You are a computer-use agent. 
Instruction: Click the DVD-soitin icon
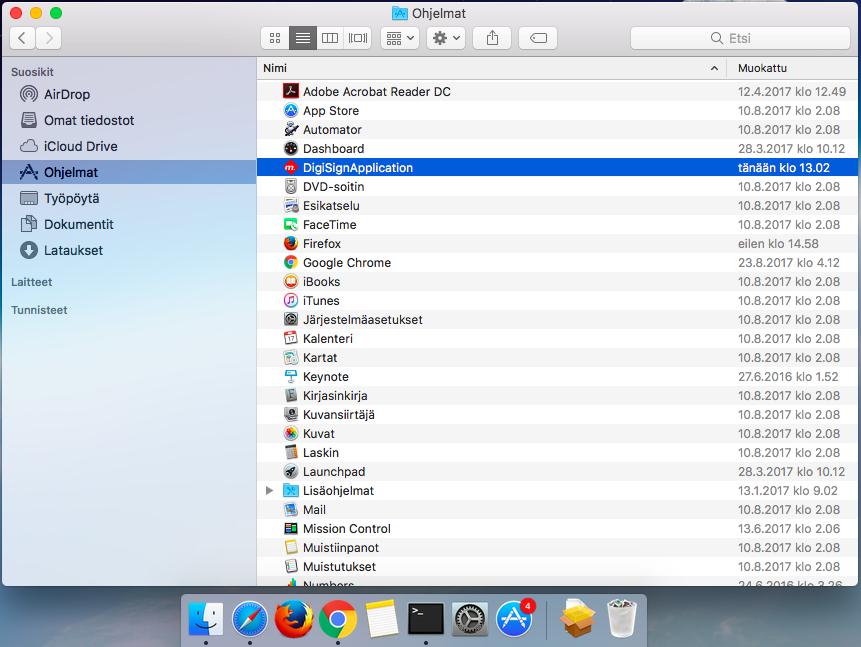pos(290,186)
